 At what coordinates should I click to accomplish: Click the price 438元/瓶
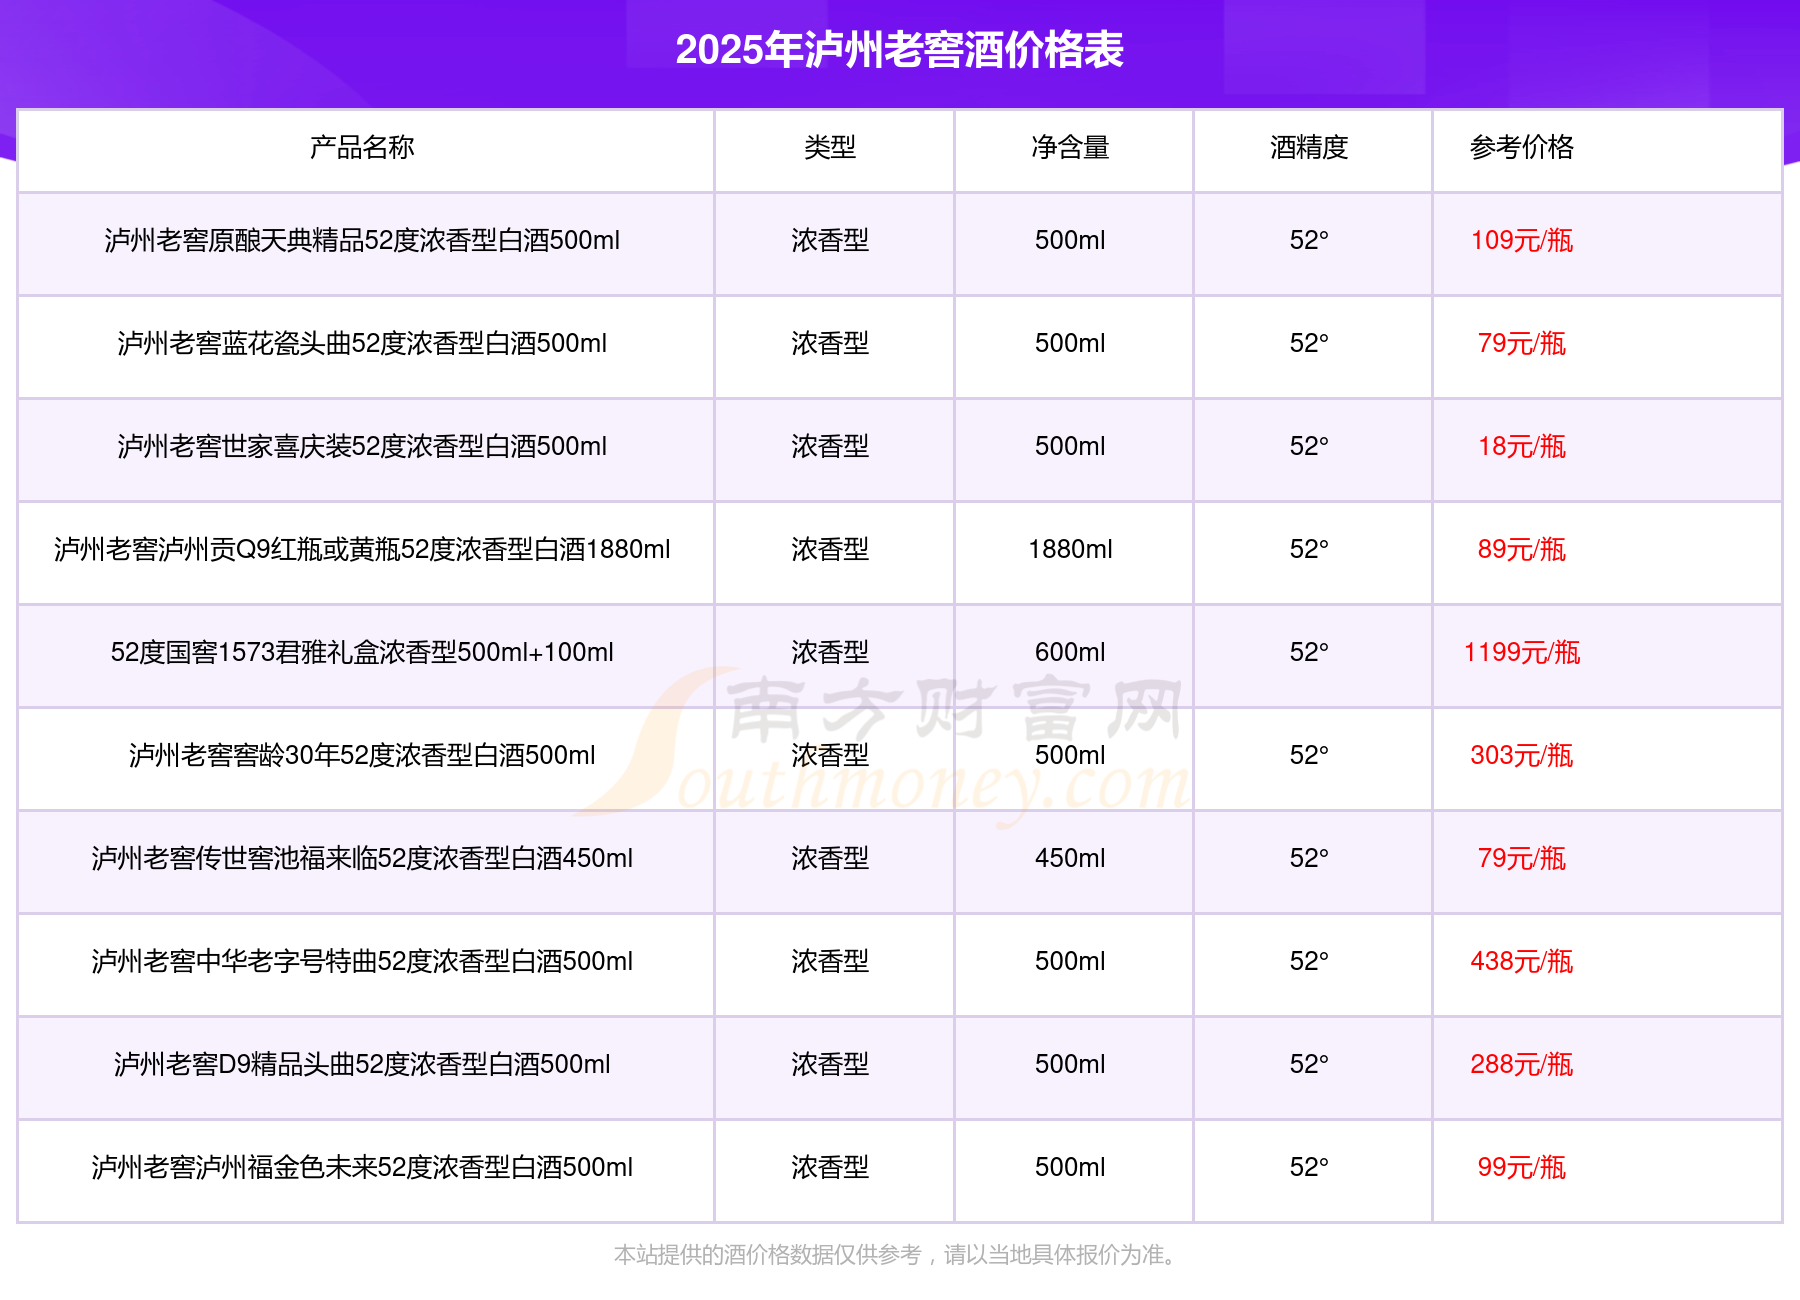click(x=1521, y=961)
